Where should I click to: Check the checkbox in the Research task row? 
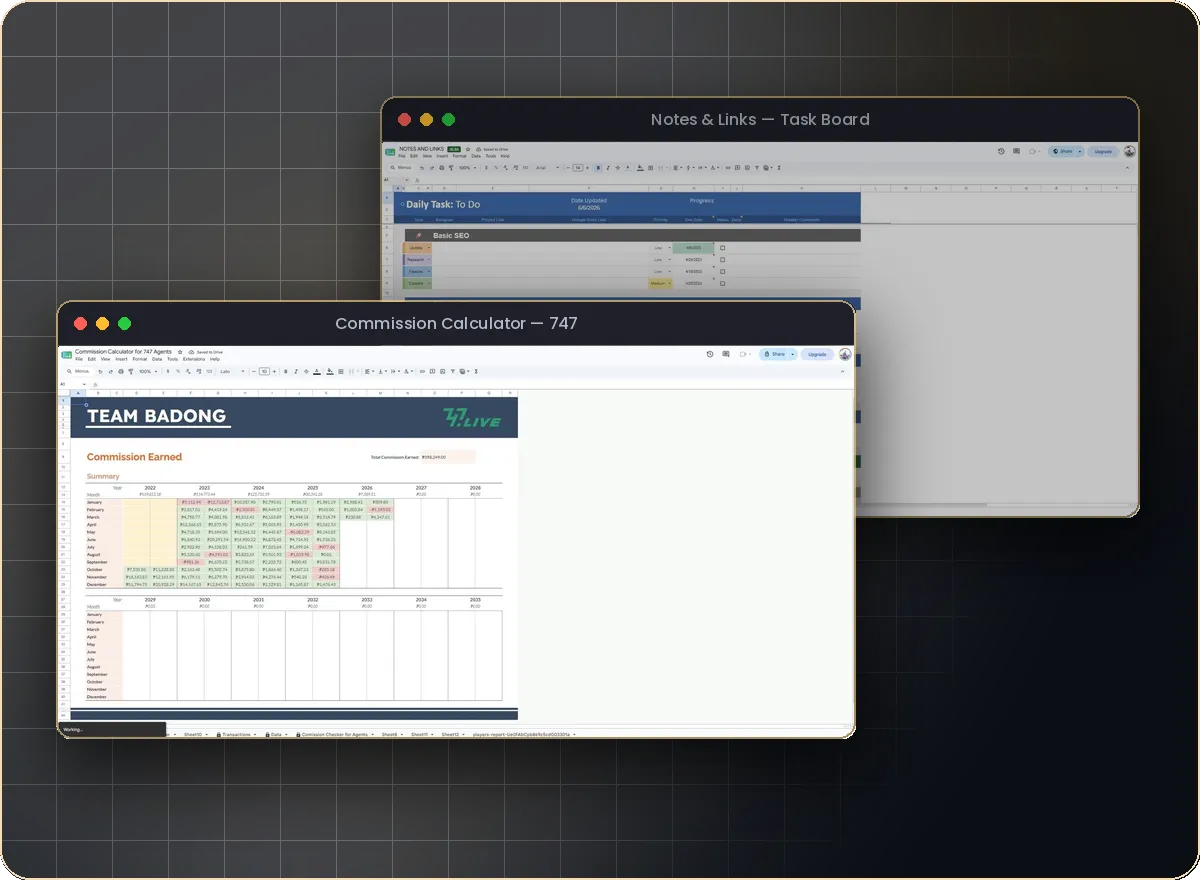722,260
